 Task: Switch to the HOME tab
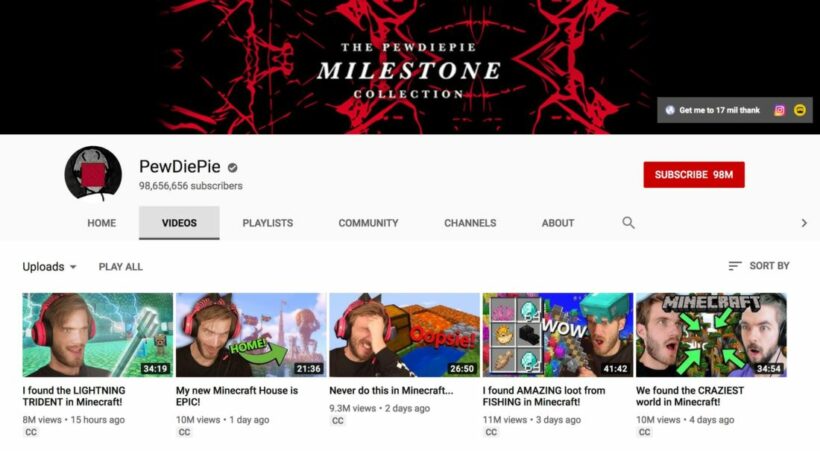(x=101, y=223)
